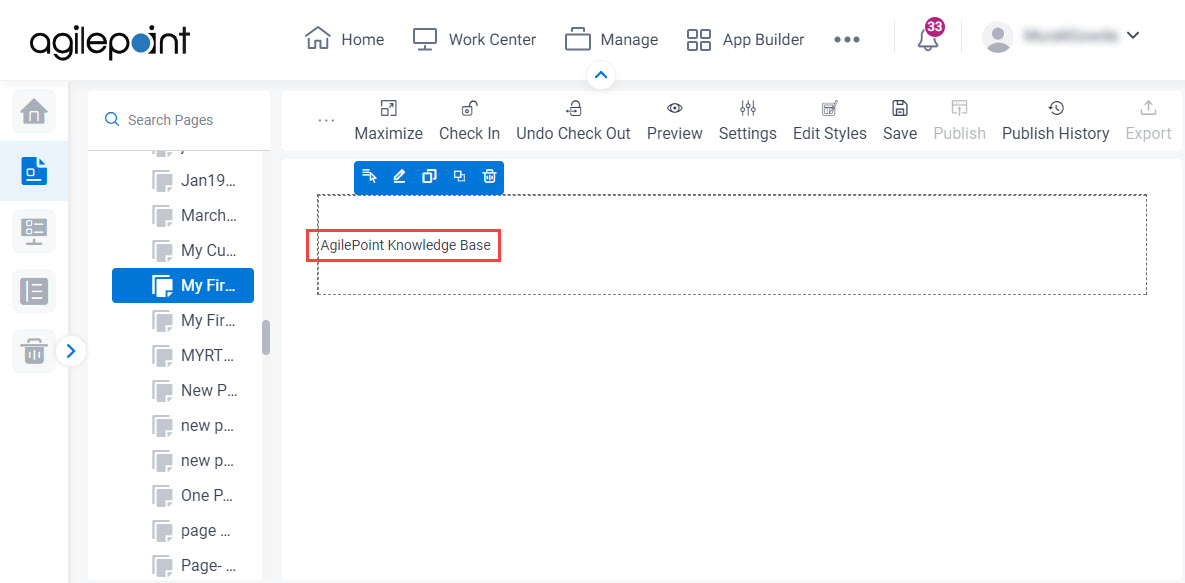Open page Settings
This screenshot has width=1185, height=583.
point(747,121)
